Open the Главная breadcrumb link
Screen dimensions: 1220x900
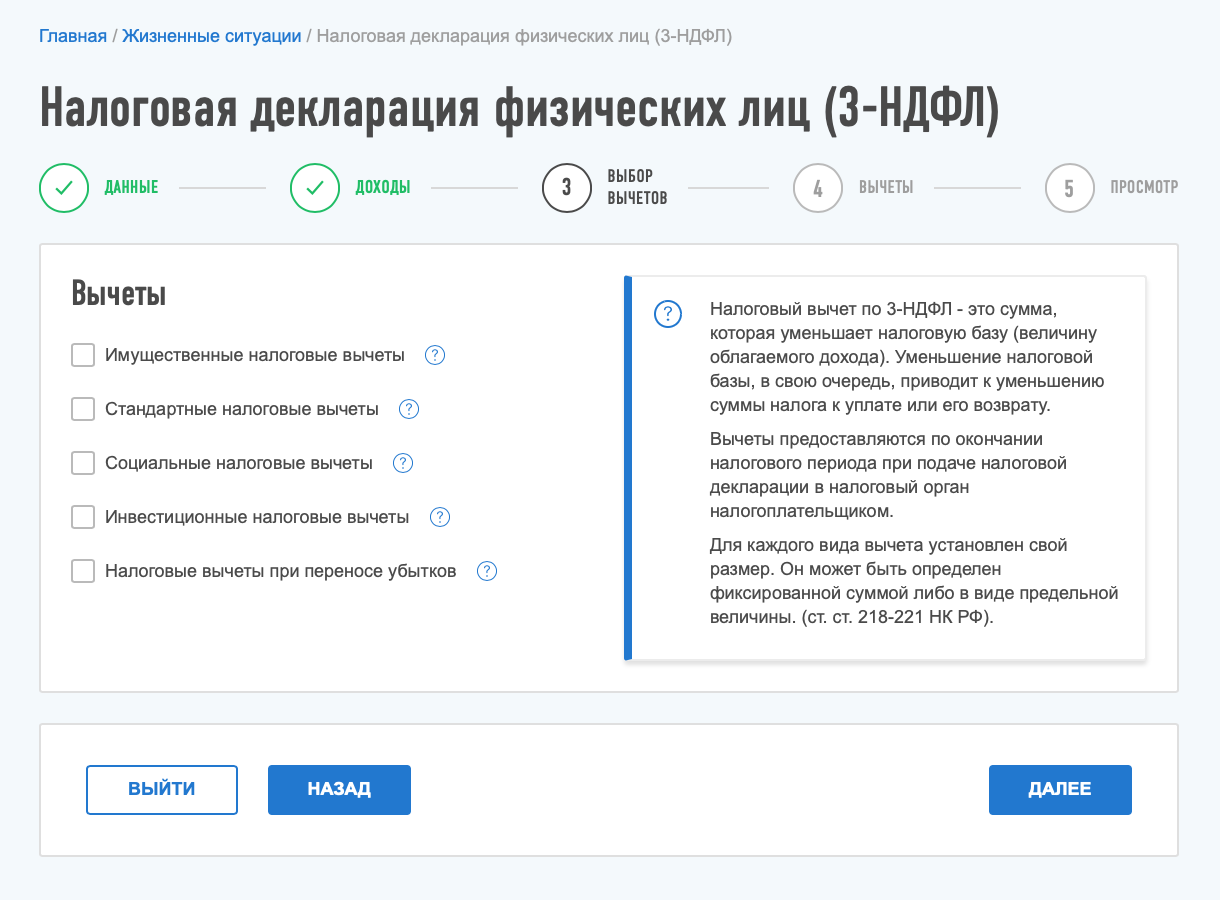73,36
